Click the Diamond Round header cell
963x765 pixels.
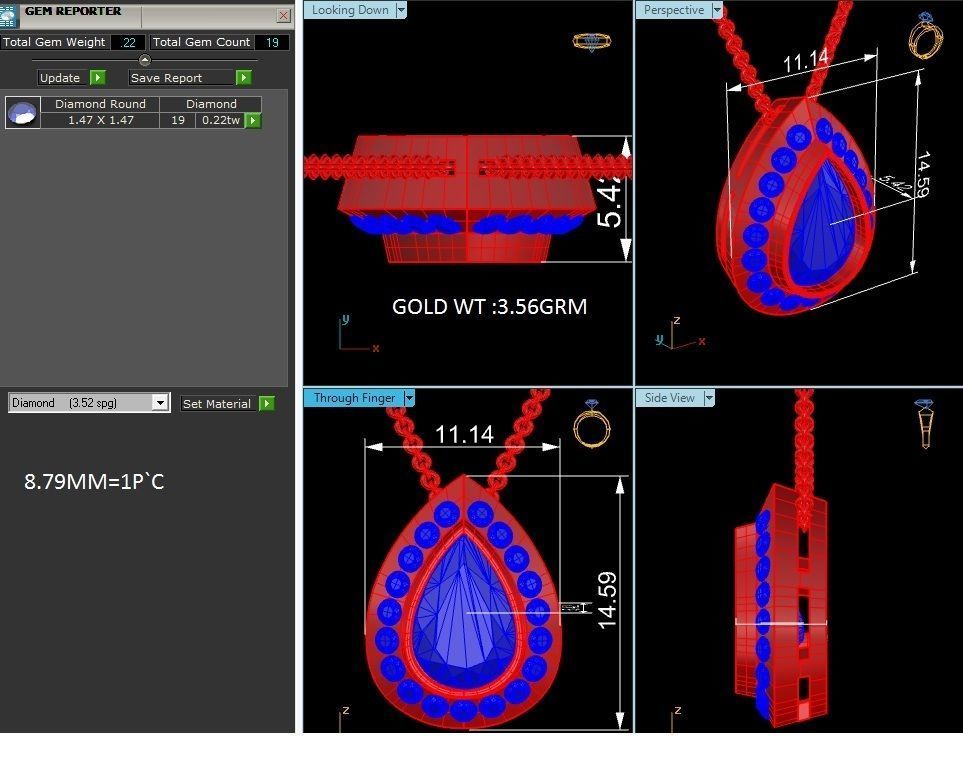(101, 104)
